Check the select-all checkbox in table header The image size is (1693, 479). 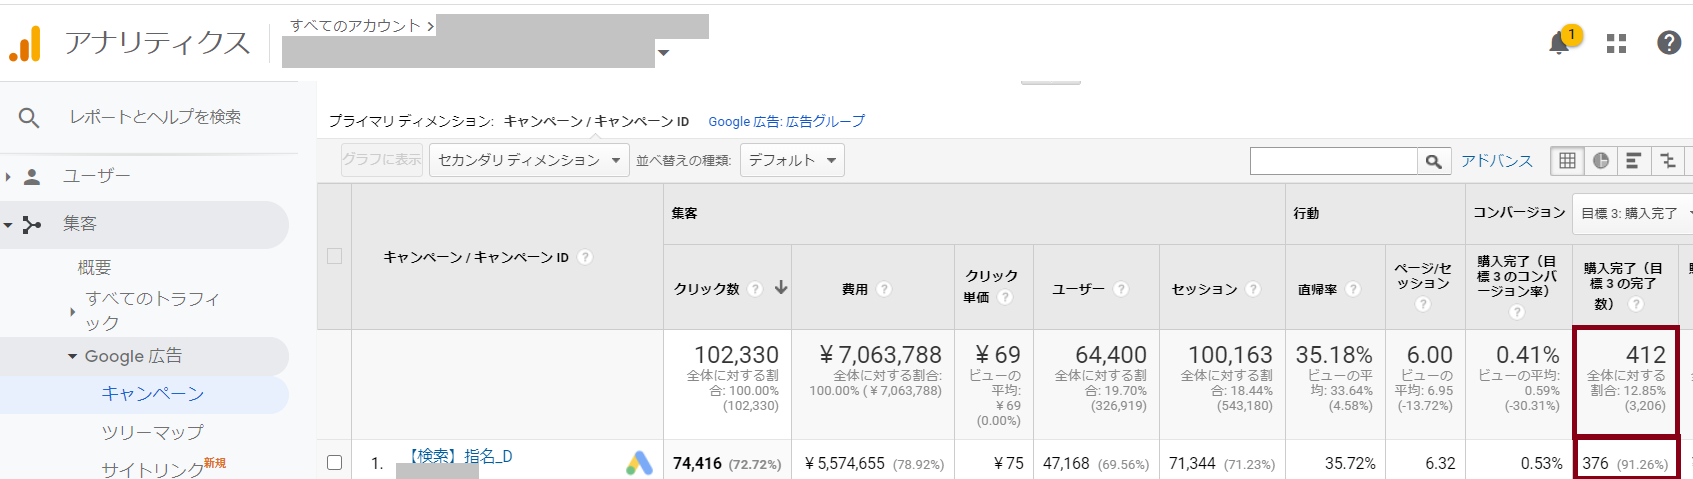(x=334, y=256)
